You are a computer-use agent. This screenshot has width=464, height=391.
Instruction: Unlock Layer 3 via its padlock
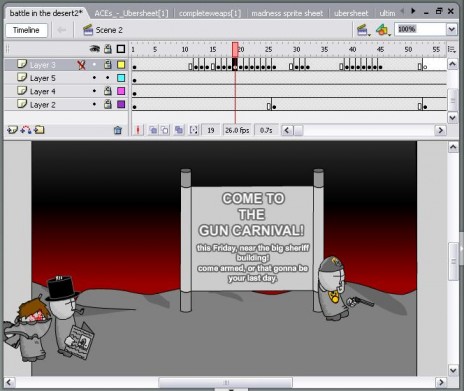point(107,64)
